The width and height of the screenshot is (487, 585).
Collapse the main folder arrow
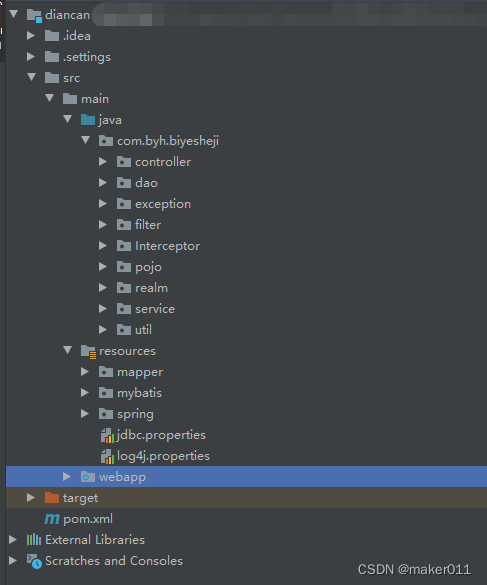pos(50,98)
